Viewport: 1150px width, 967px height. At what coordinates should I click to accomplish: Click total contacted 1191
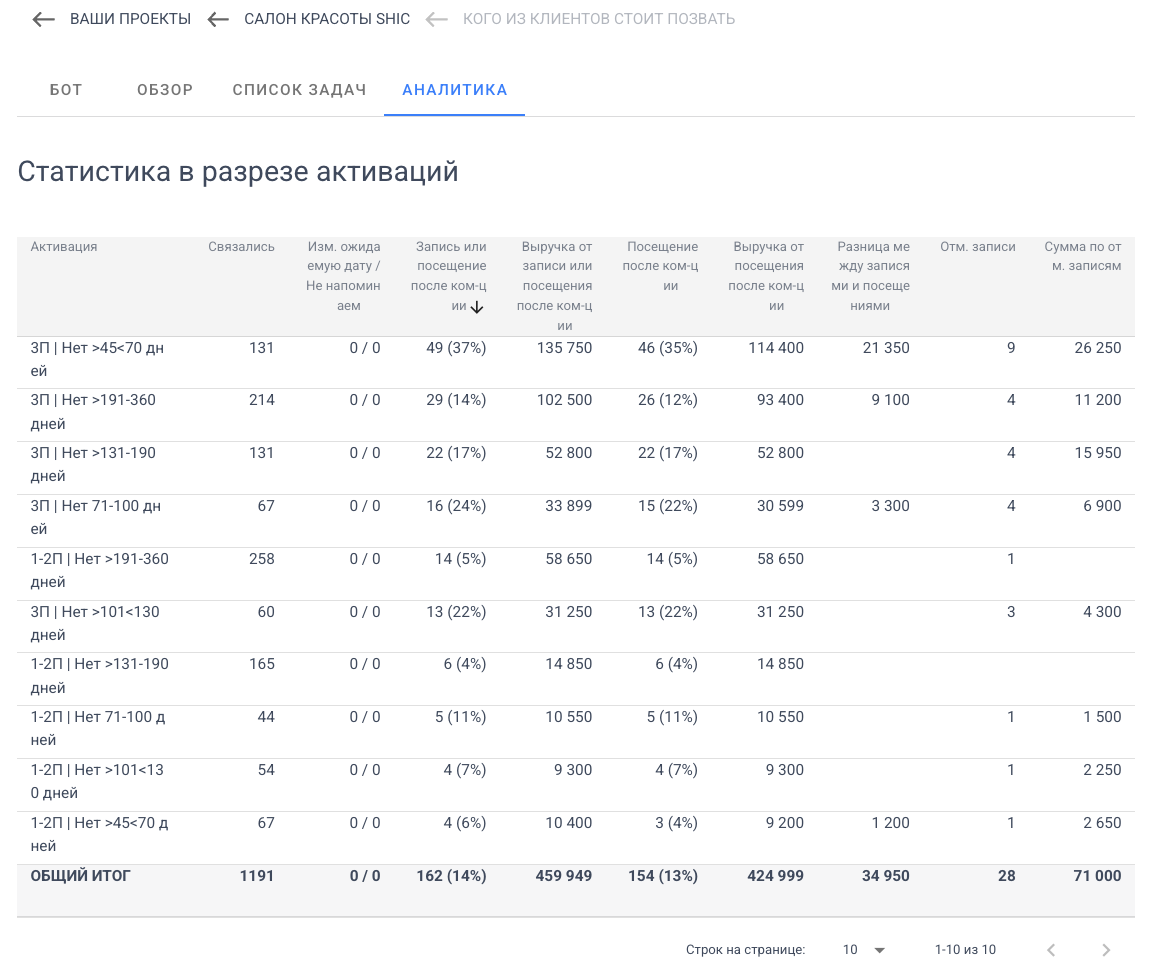click(x=257, y=876)
